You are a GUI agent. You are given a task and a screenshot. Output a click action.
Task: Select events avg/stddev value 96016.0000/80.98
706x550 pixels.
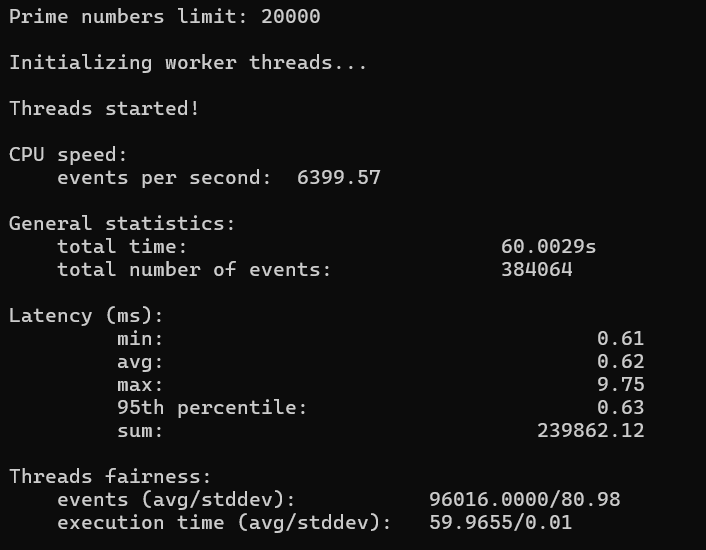tap(525, 500)
